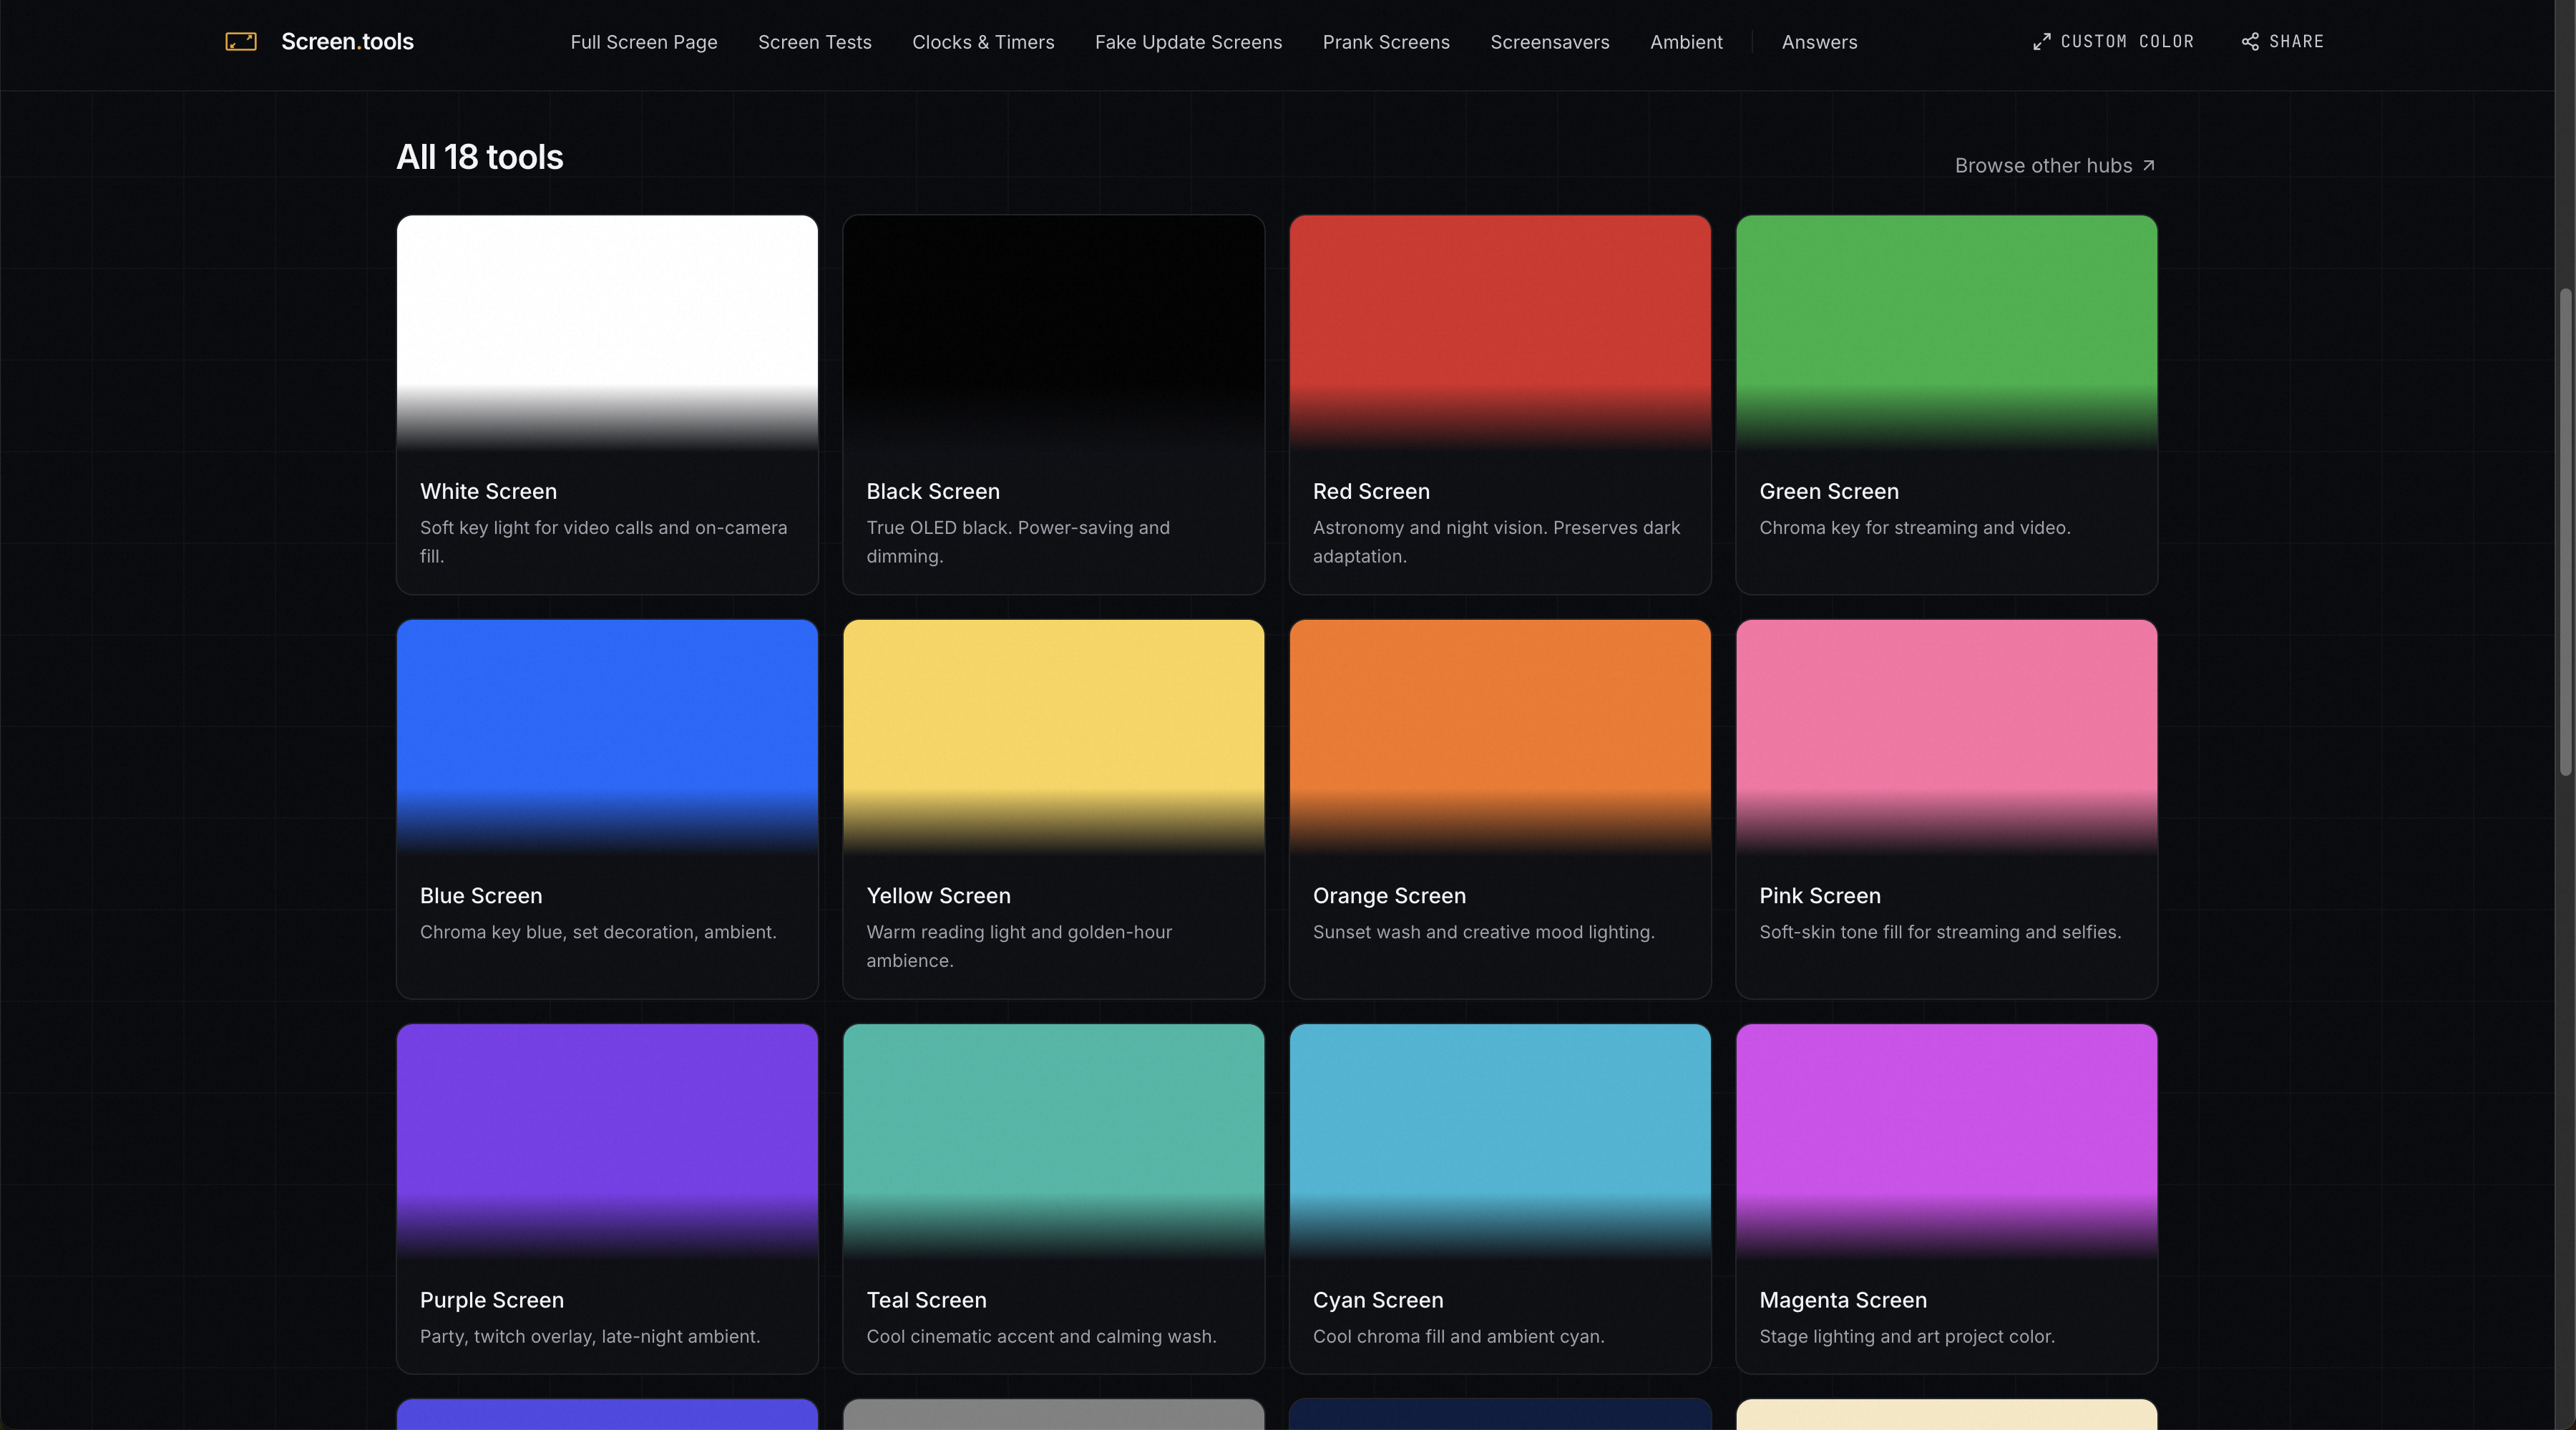2576x1430 pixels.
Task: Go to Fake Update Screens
Action: click(x=1188, y=42)
